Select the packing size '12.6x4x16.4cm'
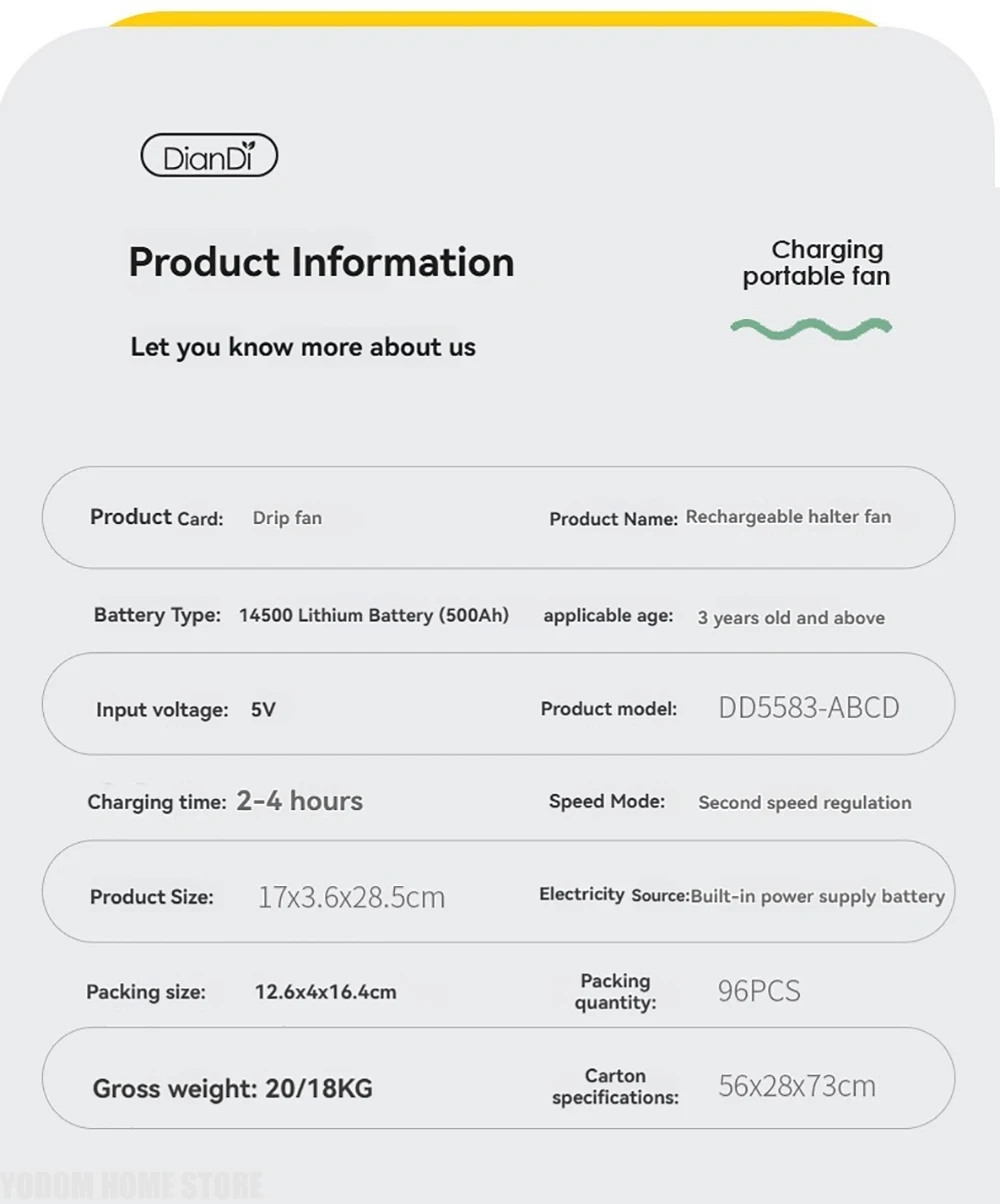1000x1204 pixels. [x=326, y=992]
